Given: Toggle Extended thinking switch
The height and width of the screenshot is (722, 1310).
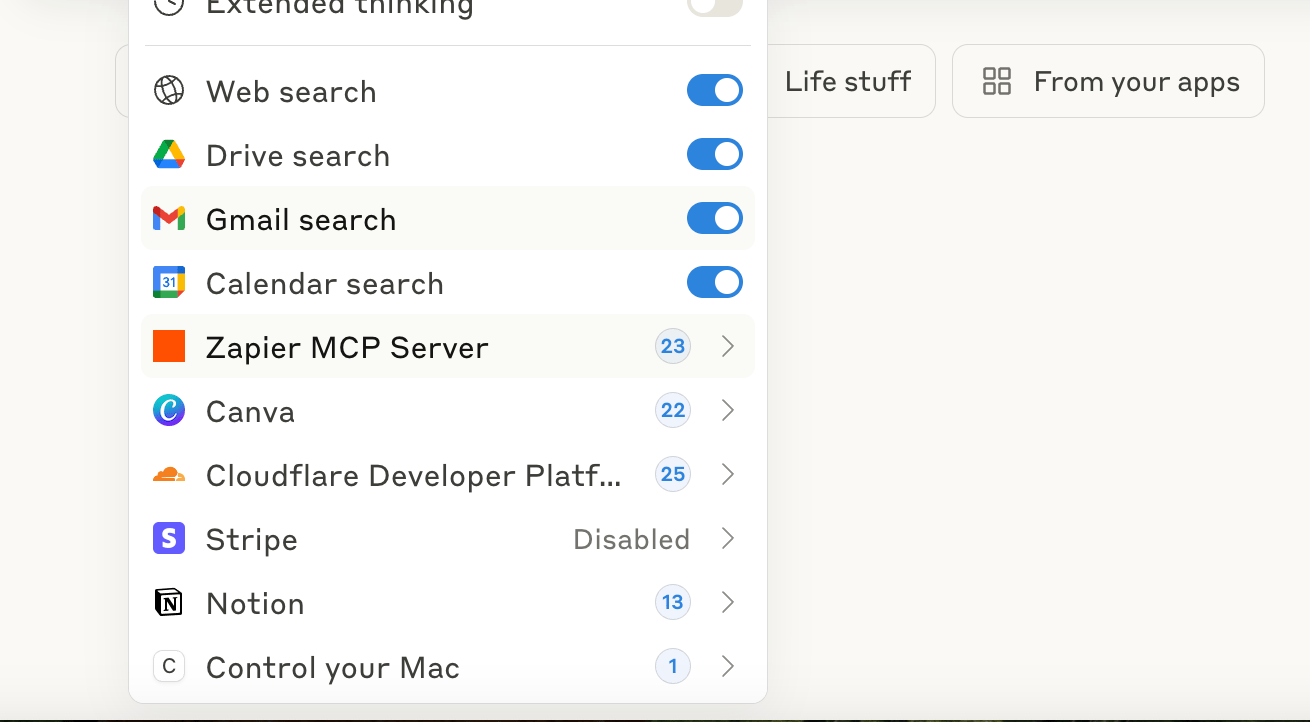Looking at the screenshot, I should pos(715,6).
